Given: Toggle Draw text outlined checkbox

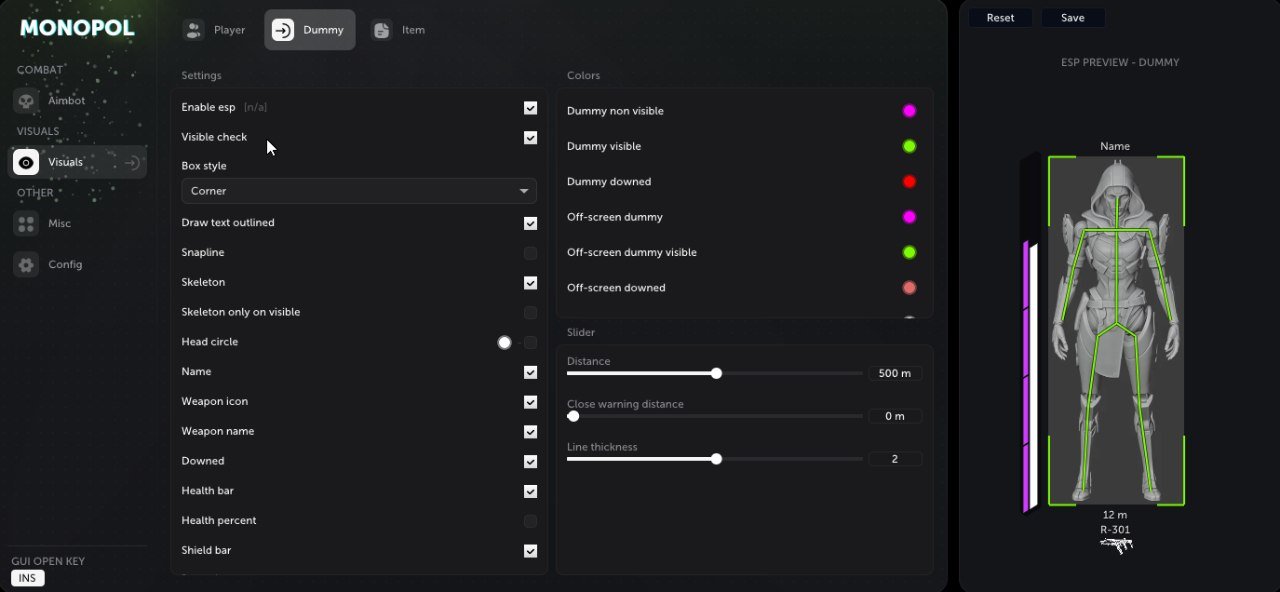Looking at the screenshot, I should [x=530, y=223].
